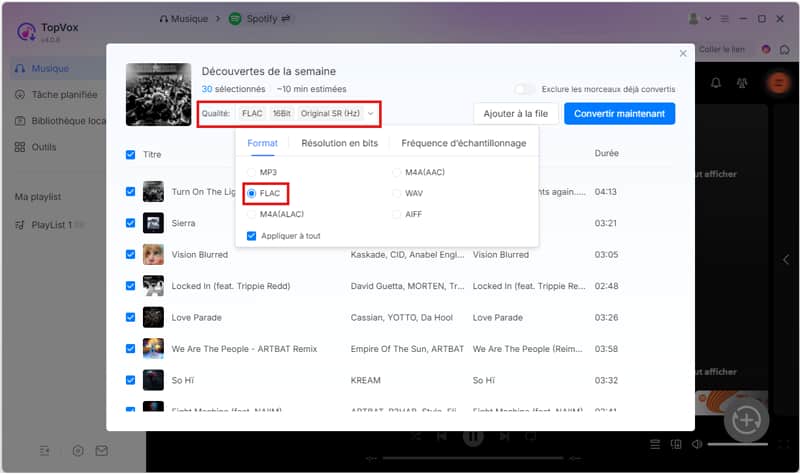Click the playlist cover thumbnail
This screenshot has width=800, height=474.
[159, 94]
